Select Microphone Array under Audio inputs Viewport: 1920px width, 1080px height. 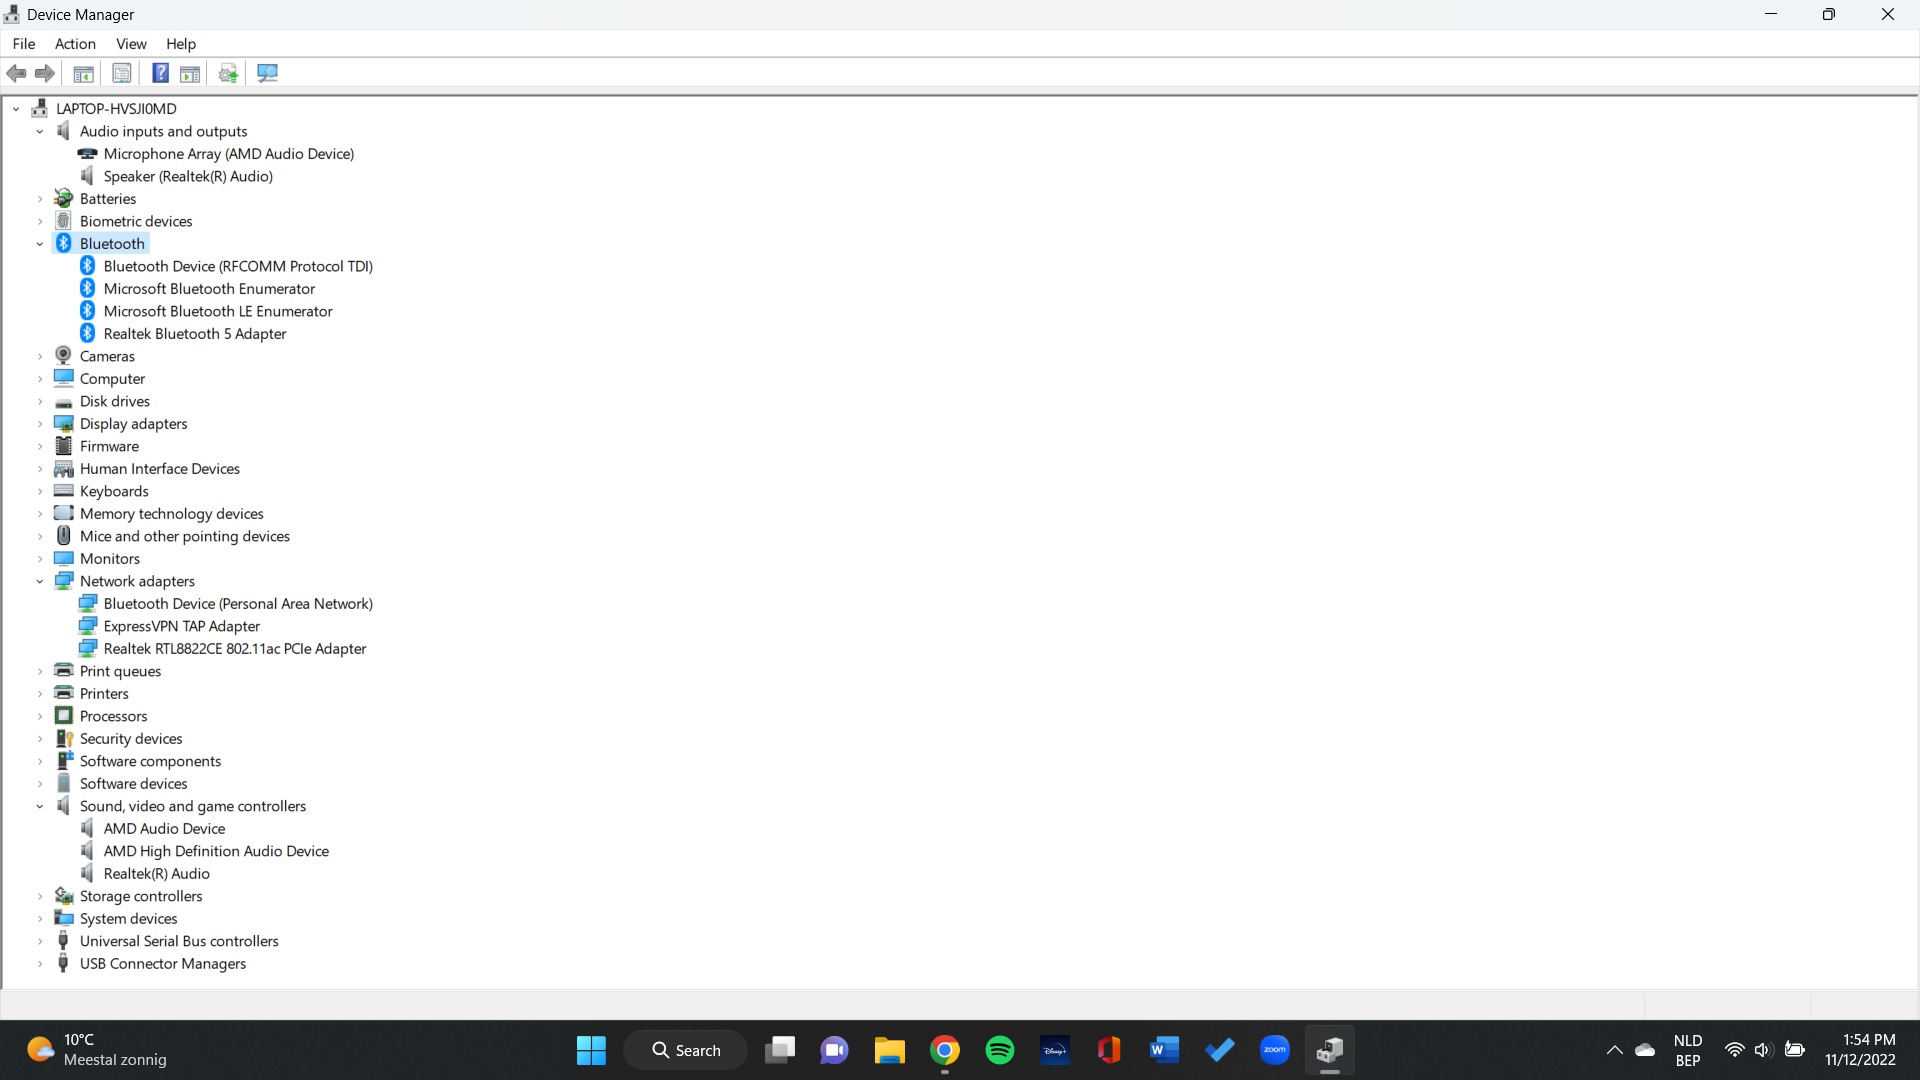(x=230, y=153)
